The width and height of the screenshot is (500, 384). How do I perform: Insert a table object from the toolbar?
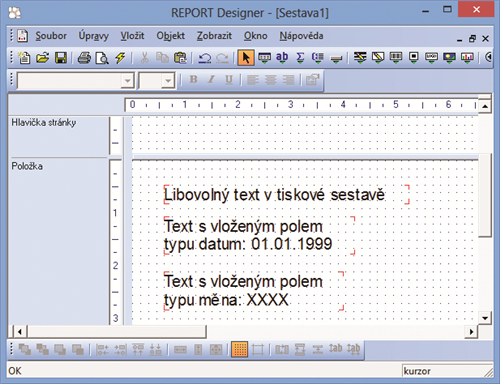[396, 58]
